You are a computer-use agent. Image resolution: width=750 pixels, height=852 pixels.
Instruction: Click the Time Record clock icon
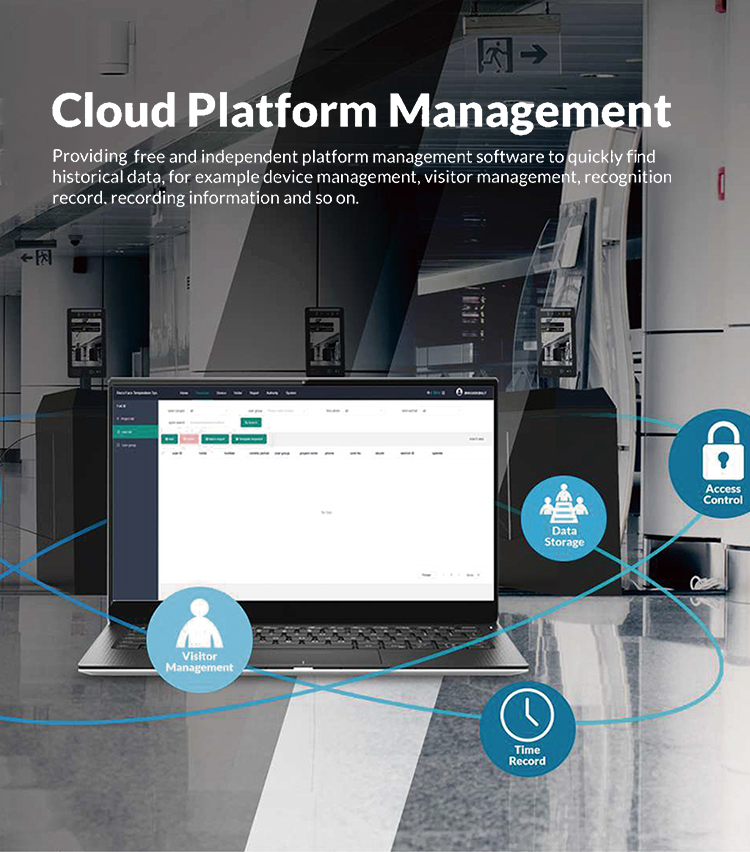coord(527,718)
